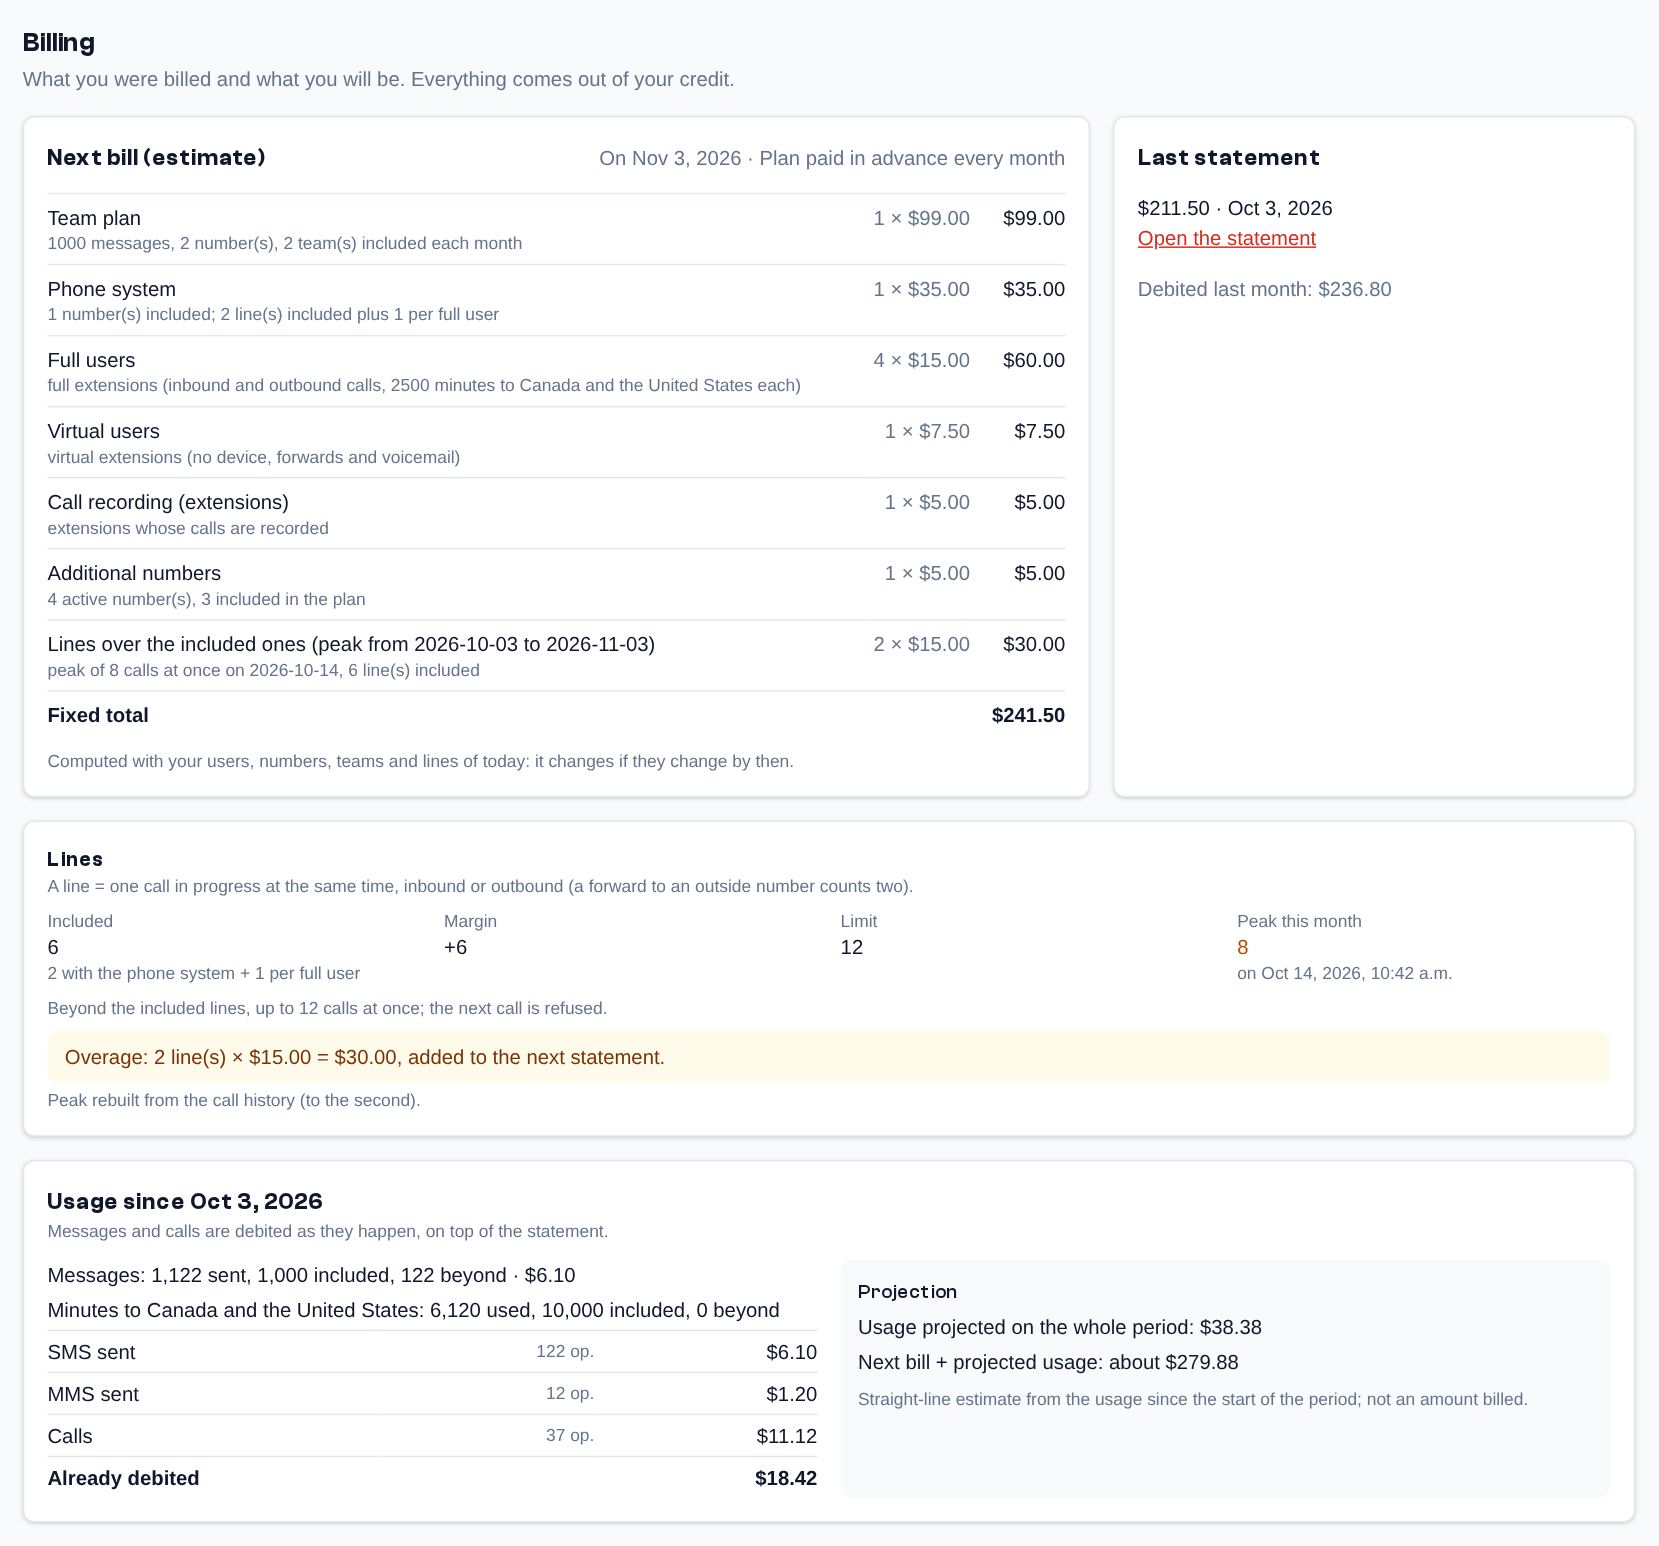
Task: Click the MMS sent usage row
Action: click(432, 1394)
